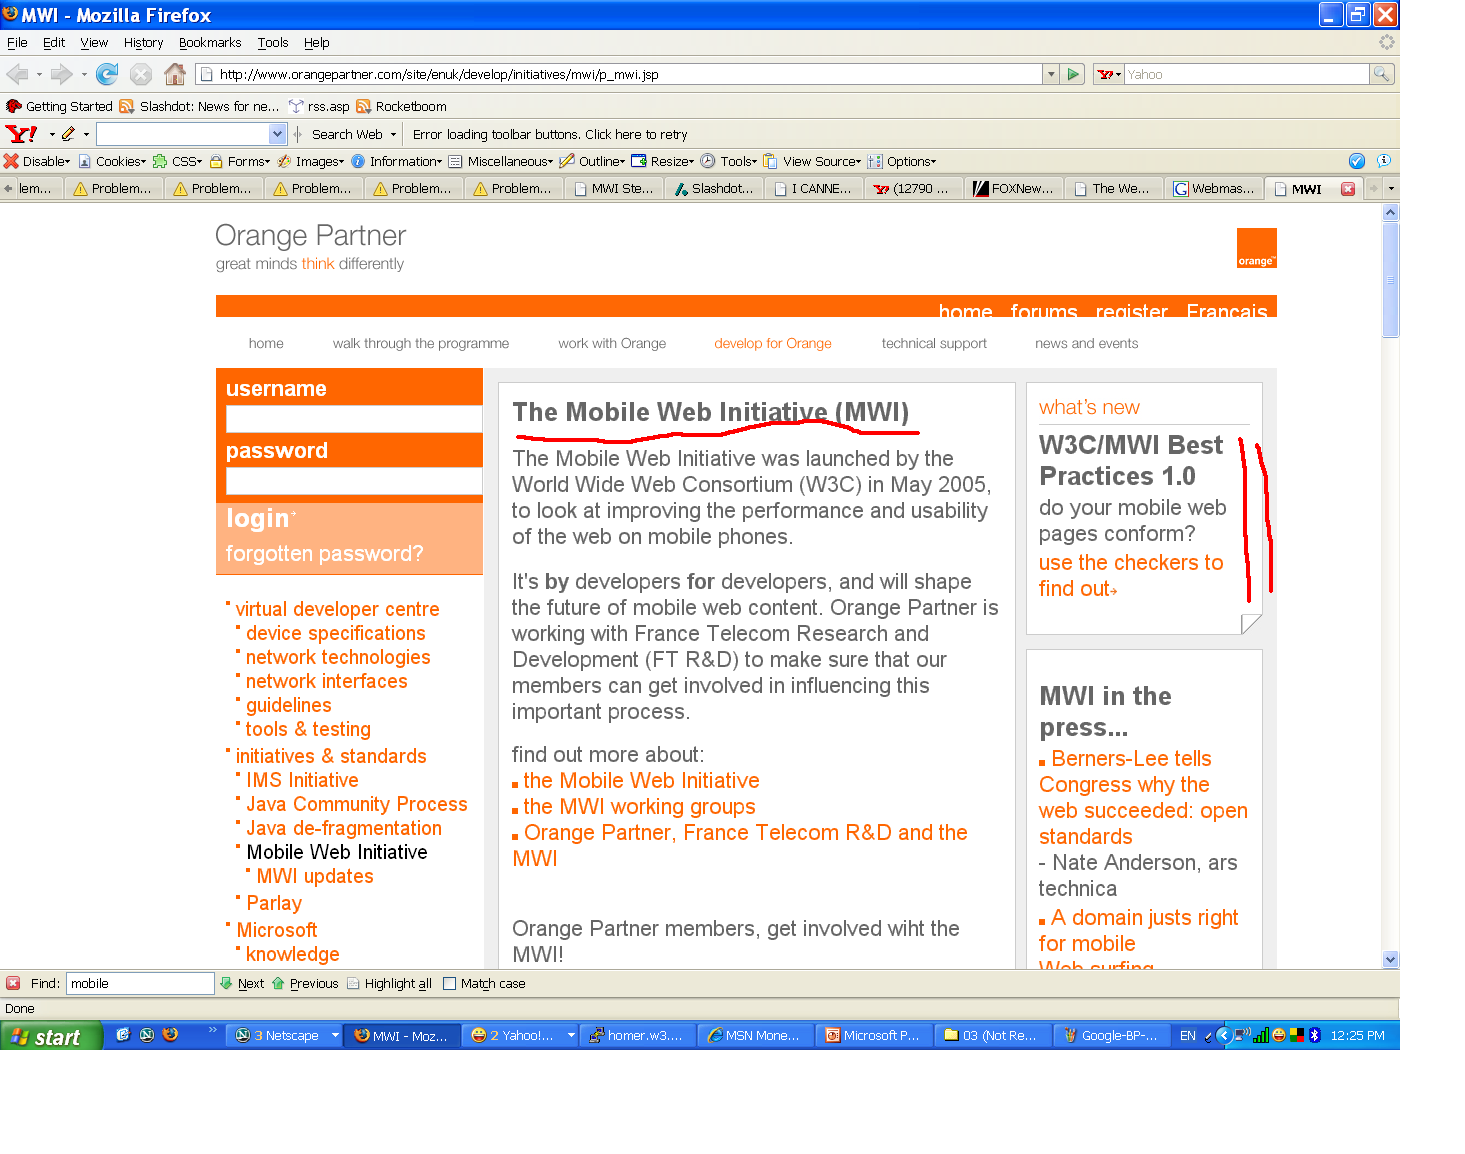This screenshot has width=1465, height=1154.
Task: Click the orange logo square on page
Action: point(1256,248)
